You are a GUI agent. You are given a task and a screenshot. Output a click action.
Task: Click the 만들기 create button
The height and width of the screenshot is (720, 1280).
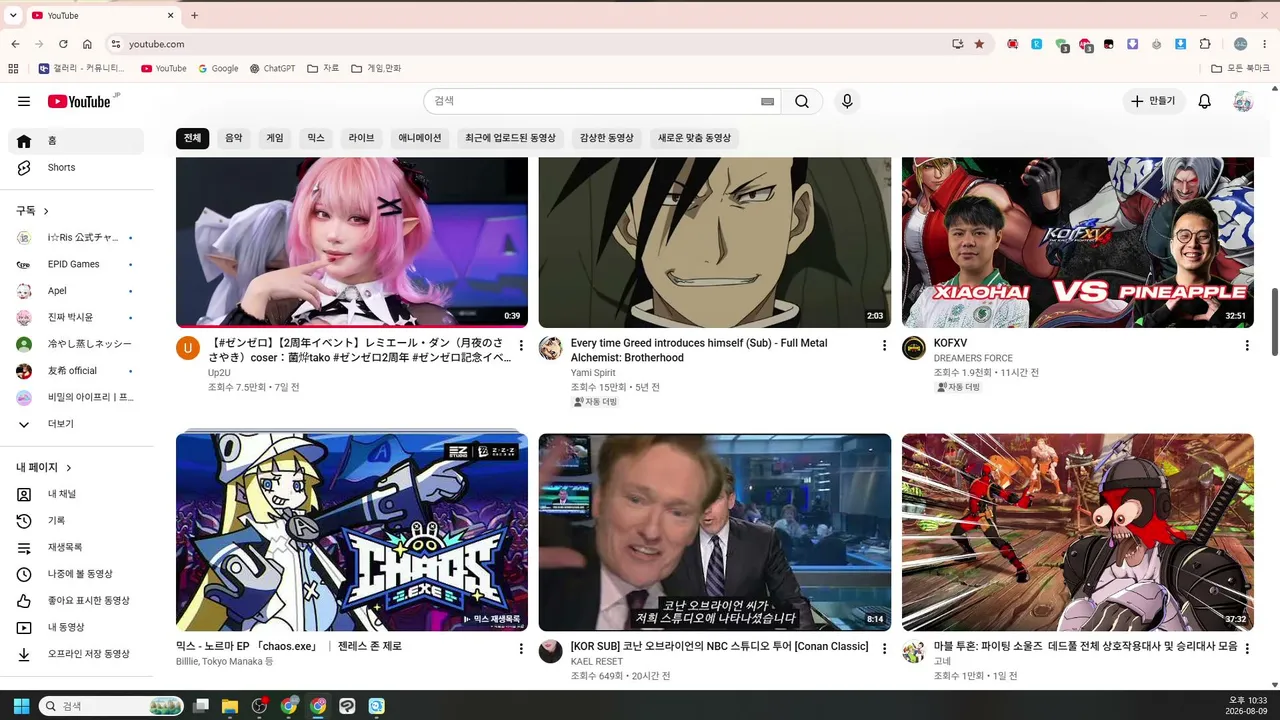coord(1154,101)
